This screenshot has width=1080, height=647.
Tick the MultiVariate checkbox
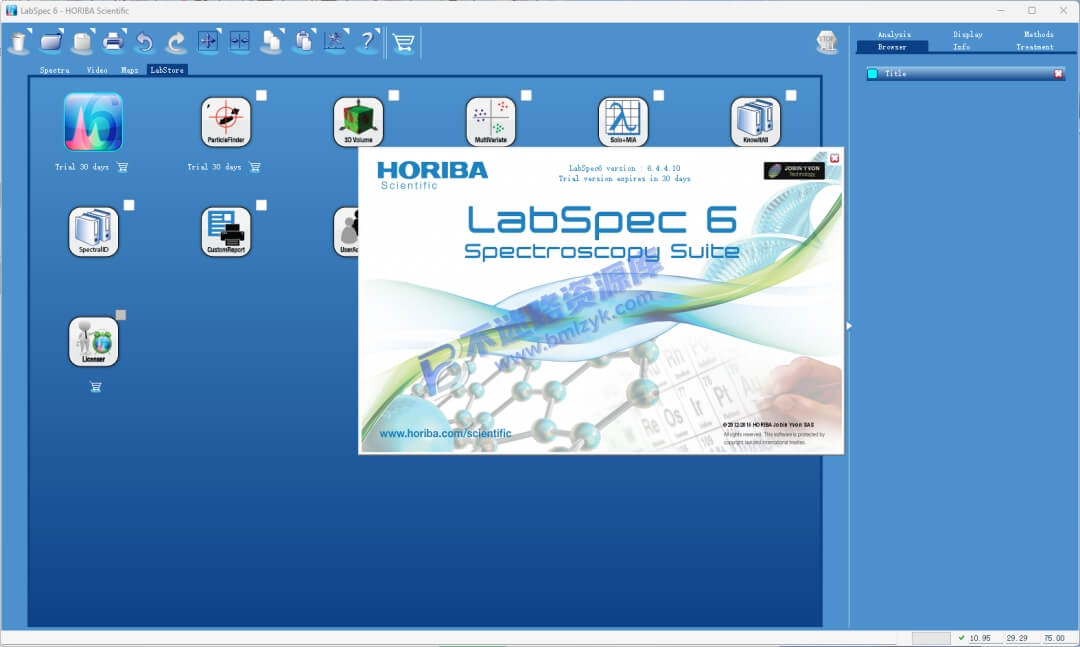point(526,96)
